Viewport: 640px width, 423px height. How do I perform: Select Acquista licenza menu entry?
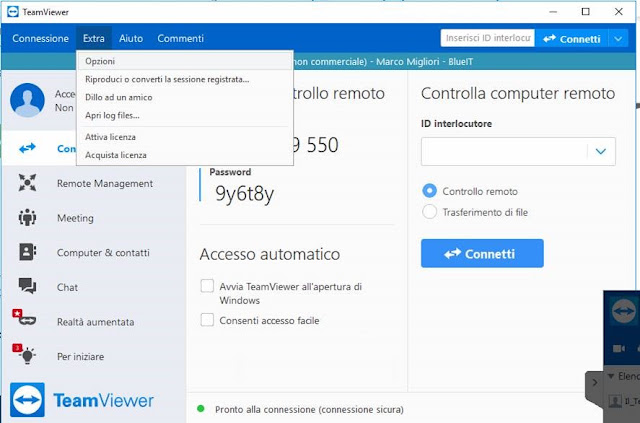(184, 155)
